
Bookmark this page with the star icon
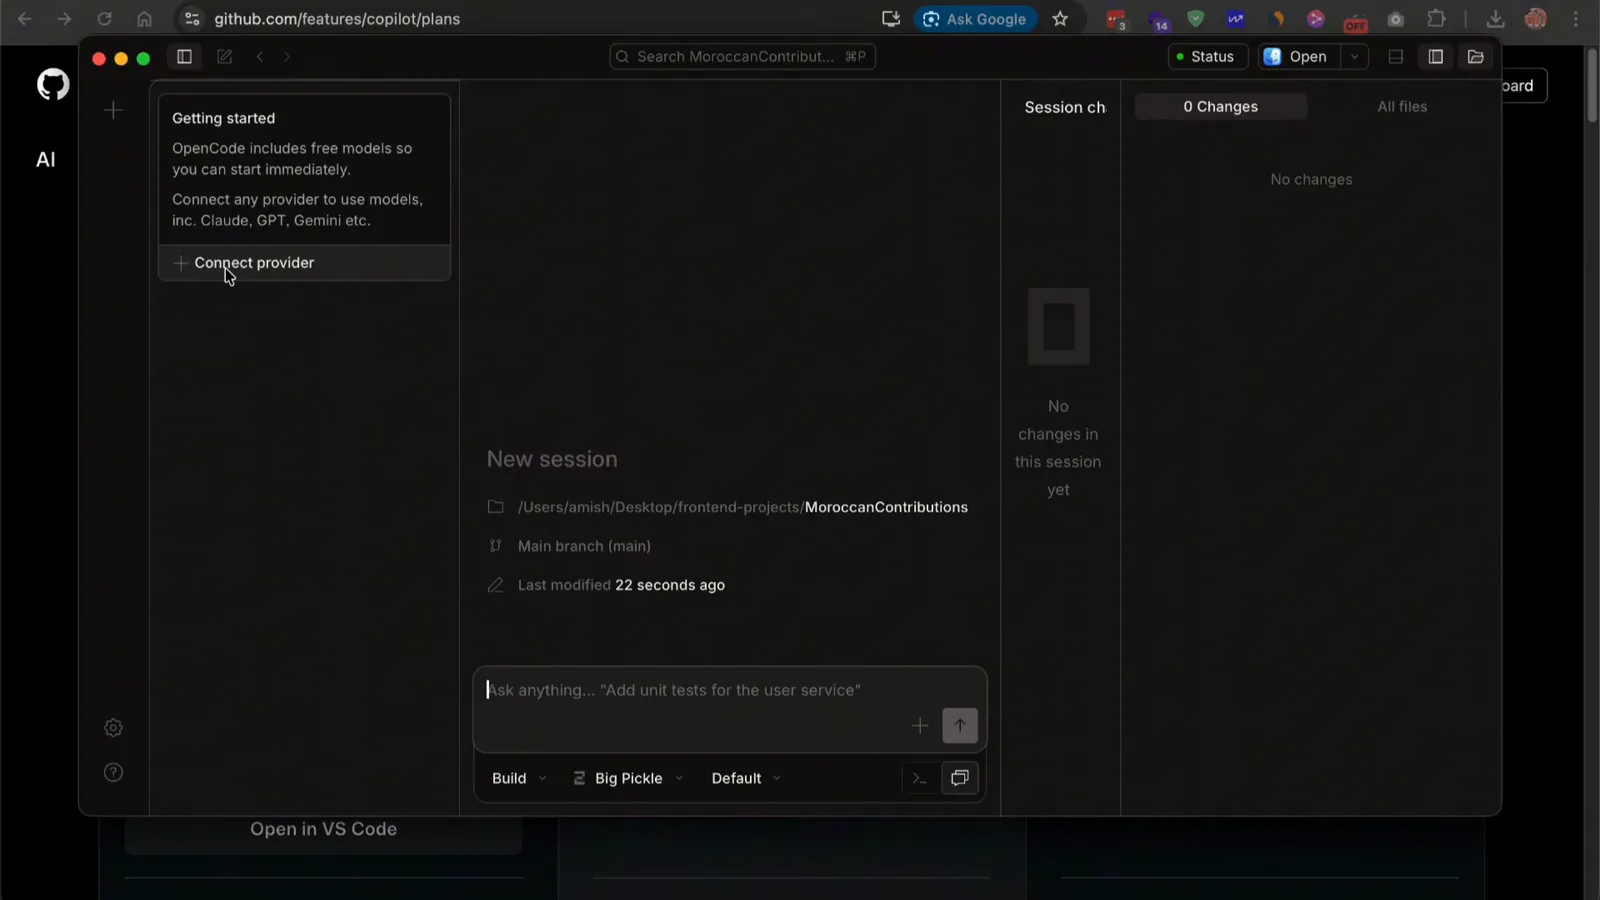(x=1060, y=19)
